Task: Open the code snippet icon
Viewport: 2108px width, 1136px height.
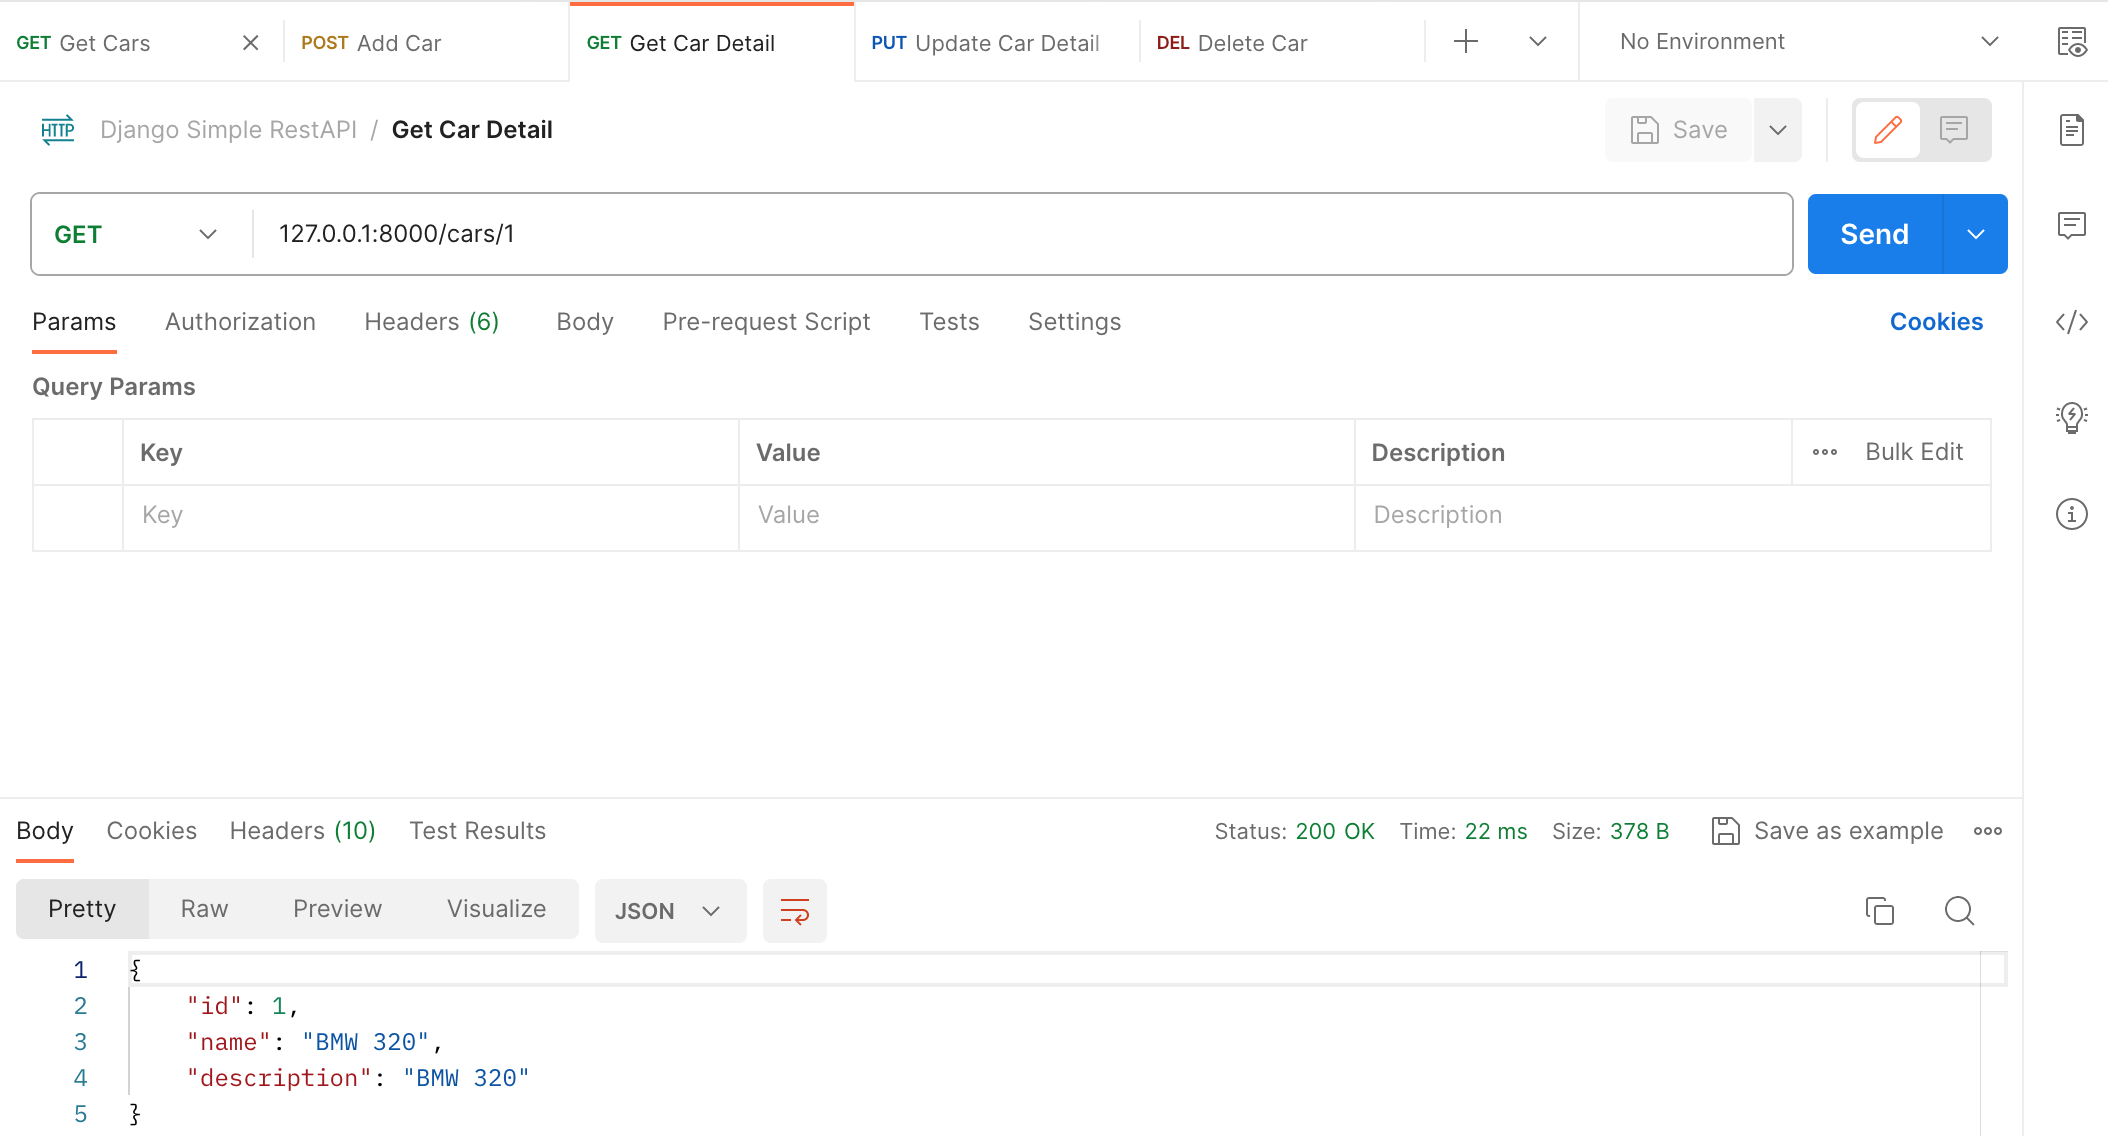Action: coord(2071,322)
